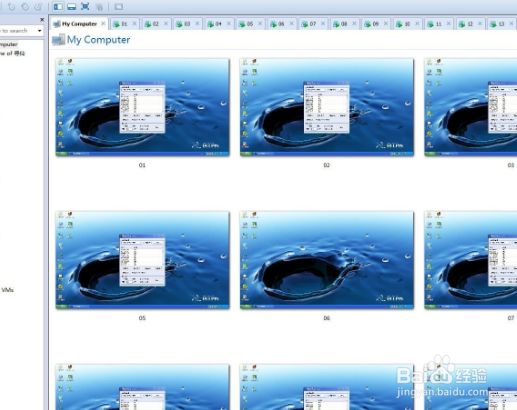Viewport: 517px width, 410px height.
Task: Click the My Computer page heading
Action: 98,40
